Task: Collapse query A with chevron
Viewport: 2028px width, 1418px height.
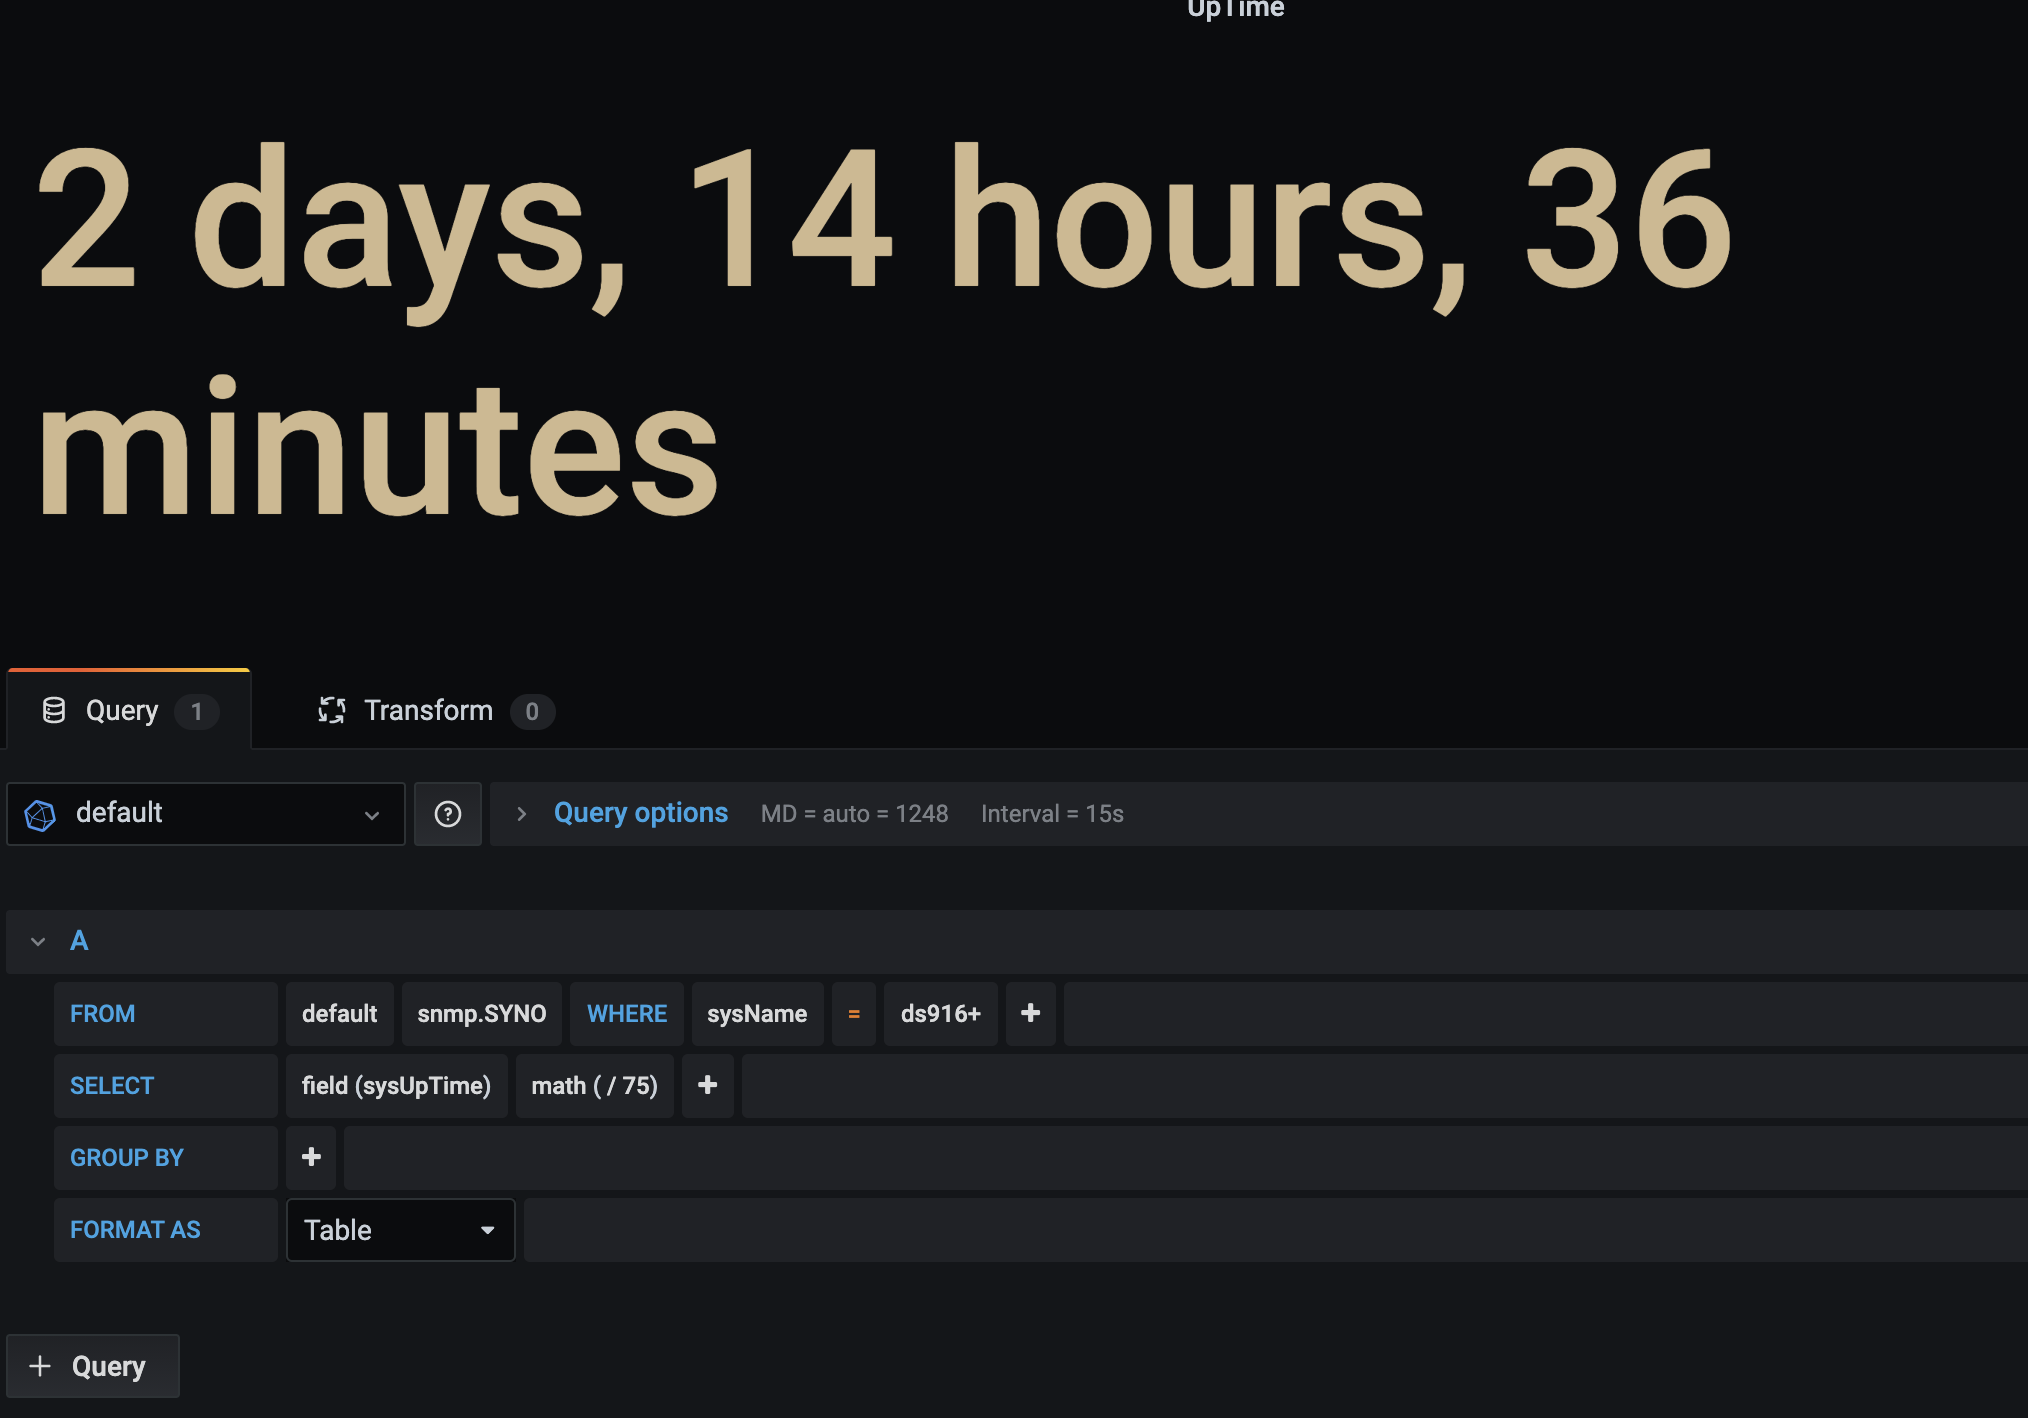Action: (38, 942)
